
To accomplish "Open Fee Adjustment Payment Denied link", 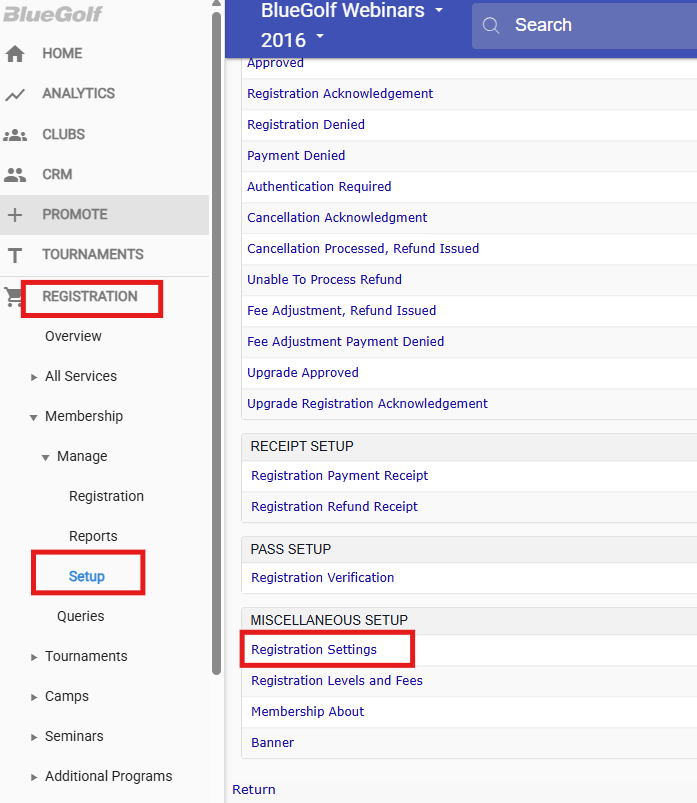I will (x=346, y=342).
